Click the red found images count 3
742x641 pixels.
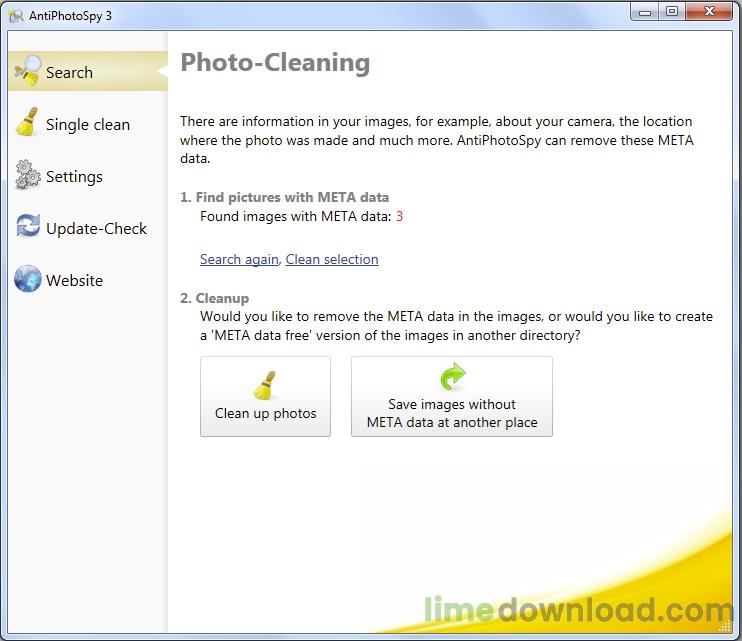(x=399, y=217)
